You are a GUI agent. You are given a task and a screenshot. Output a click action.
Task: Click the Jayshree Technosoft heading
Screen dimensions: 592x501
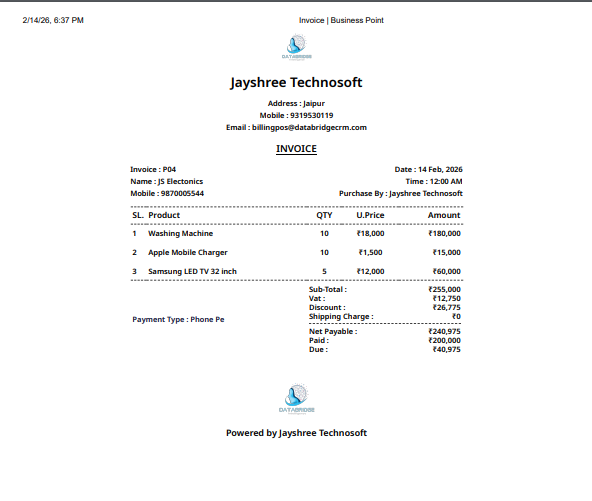(296, 83)
